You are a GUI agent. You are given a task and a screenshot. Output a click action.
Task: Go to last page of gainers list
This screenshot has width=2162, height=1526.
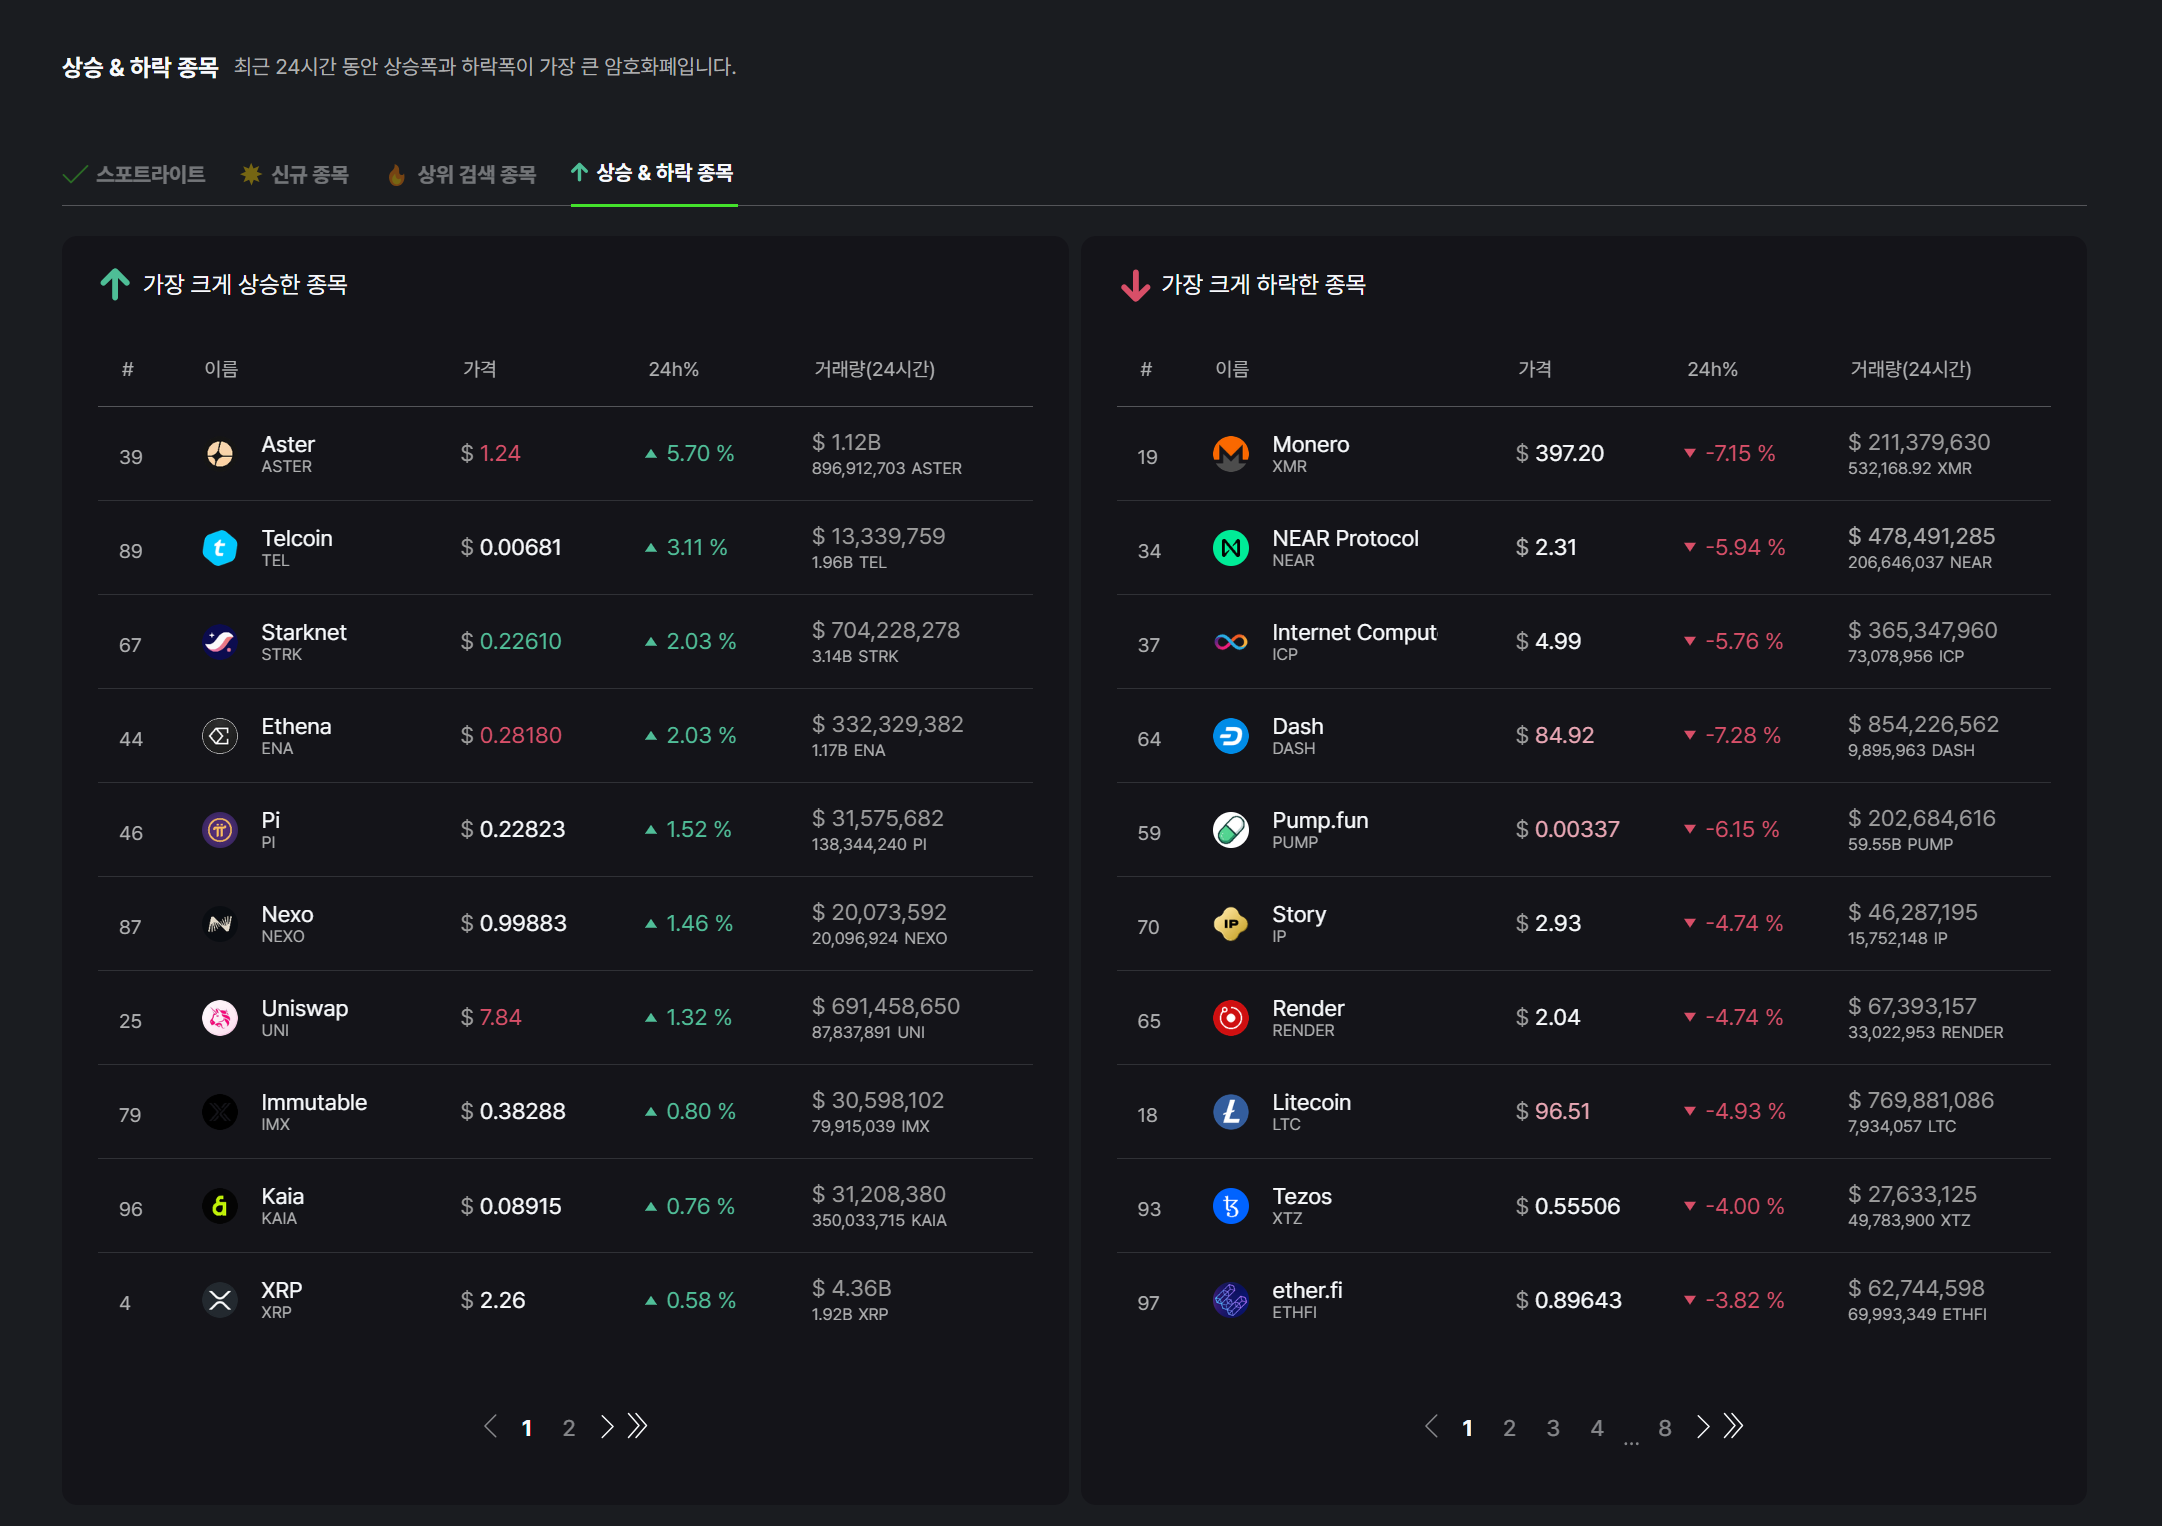[638, 1427]
